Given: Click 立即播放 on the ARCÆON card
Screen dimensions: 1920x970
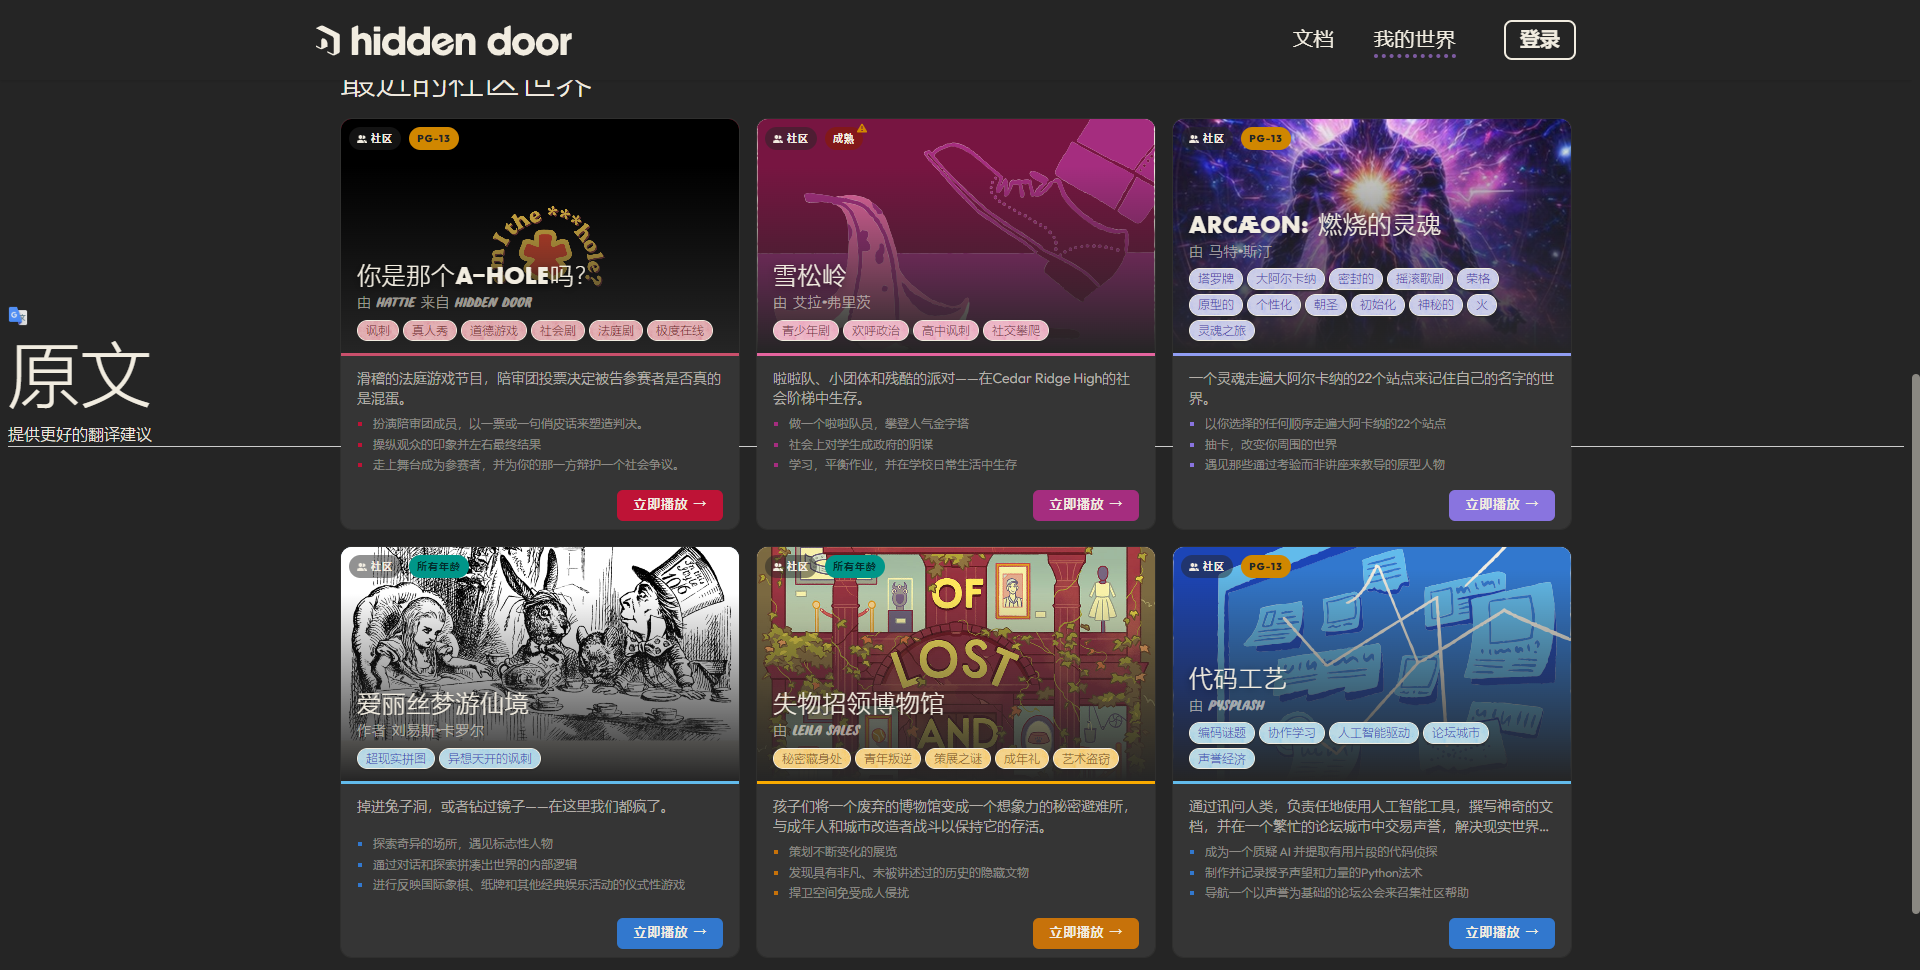Looking at the screenshot, I should (x=1502, y=505).
